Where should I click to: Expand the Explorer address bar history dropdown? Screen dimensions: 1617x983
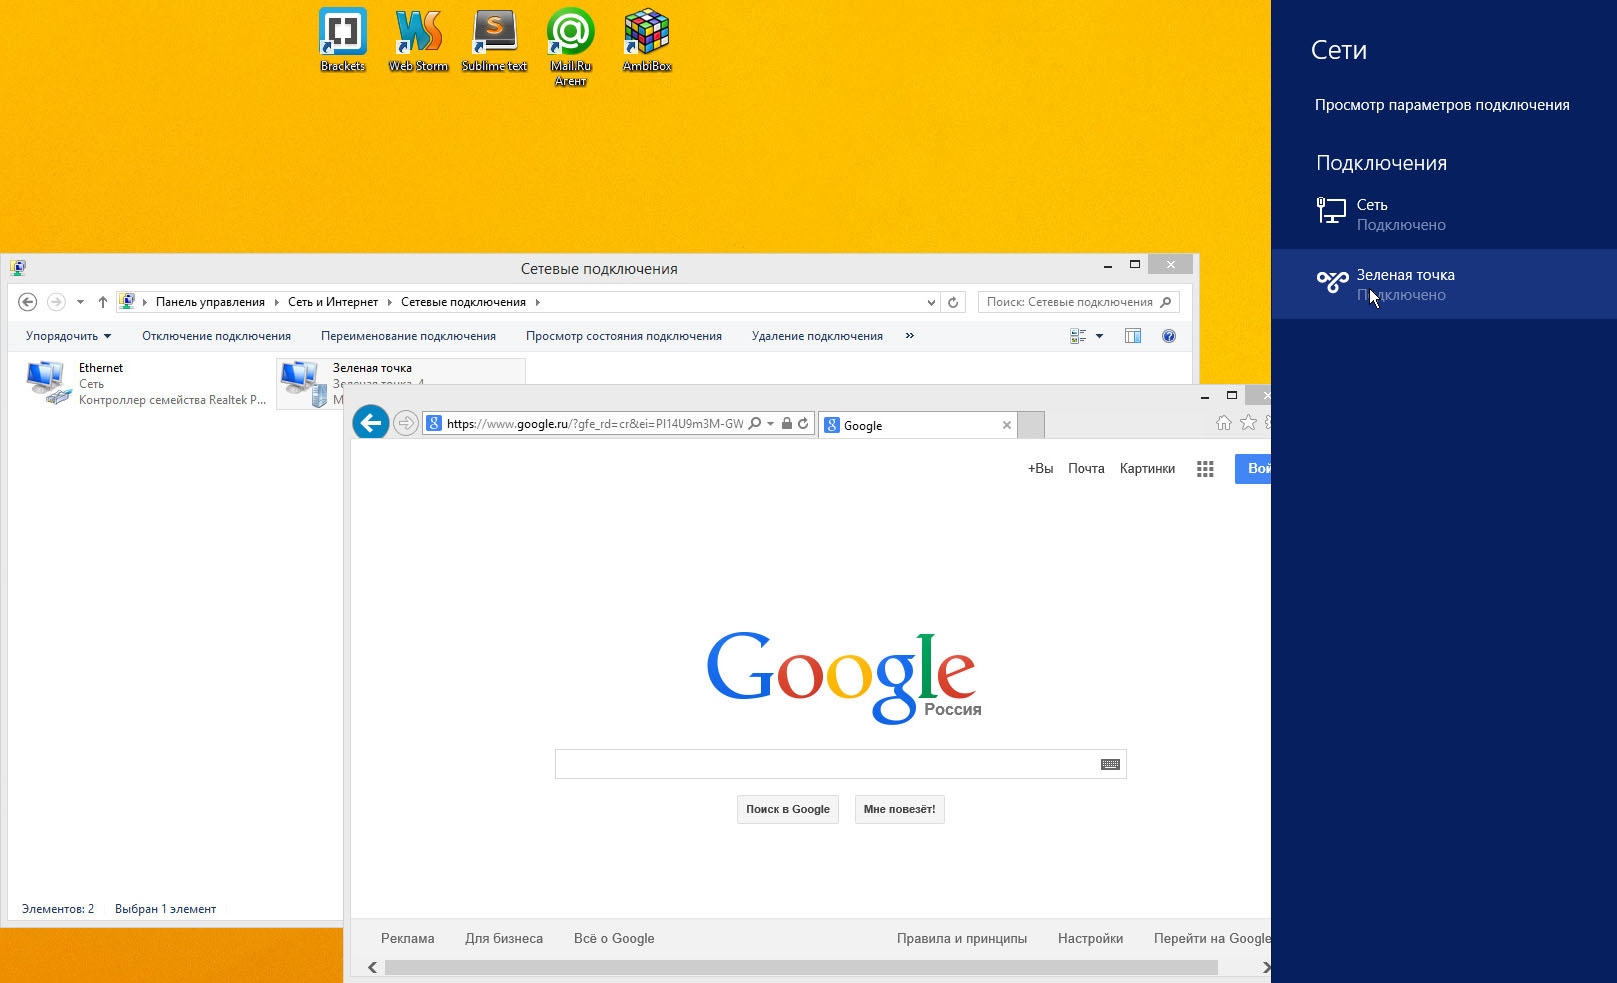[931, 302]
